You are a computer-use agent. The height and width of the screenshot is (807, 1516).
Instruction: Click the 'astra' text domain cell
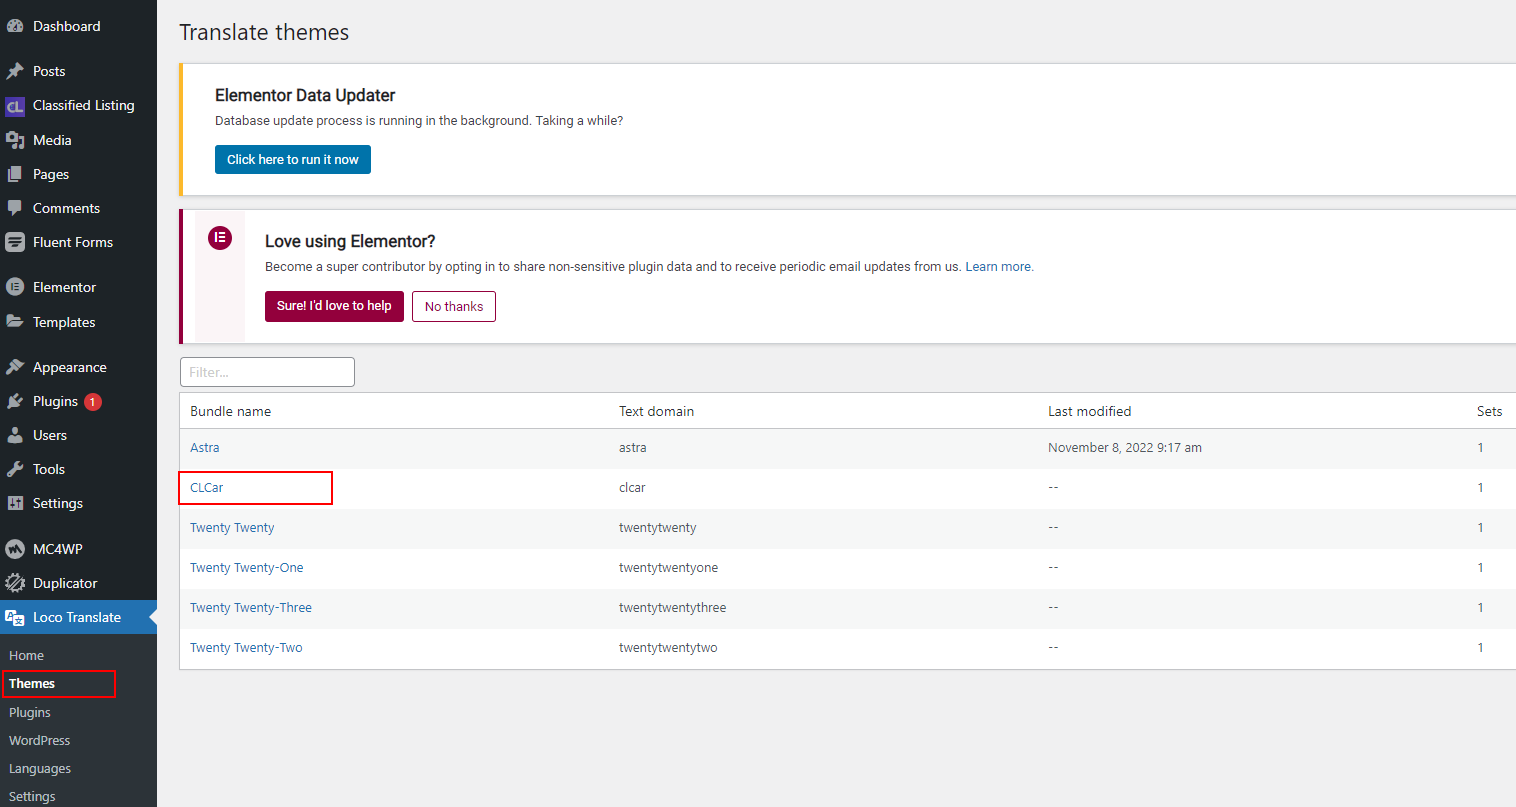click(x=633, y=448)
